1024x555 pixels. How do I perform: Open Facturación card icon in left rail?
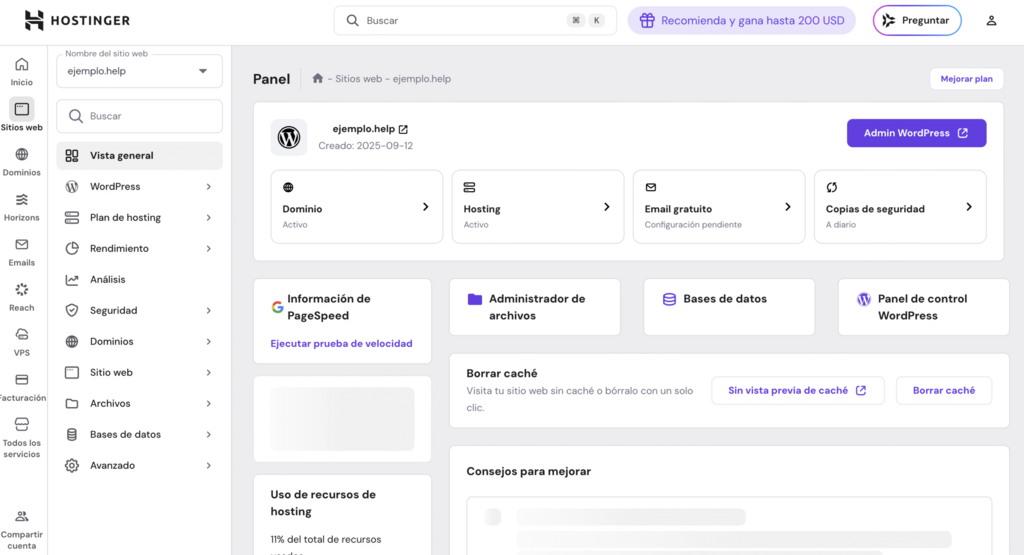[x=22, y=379]
